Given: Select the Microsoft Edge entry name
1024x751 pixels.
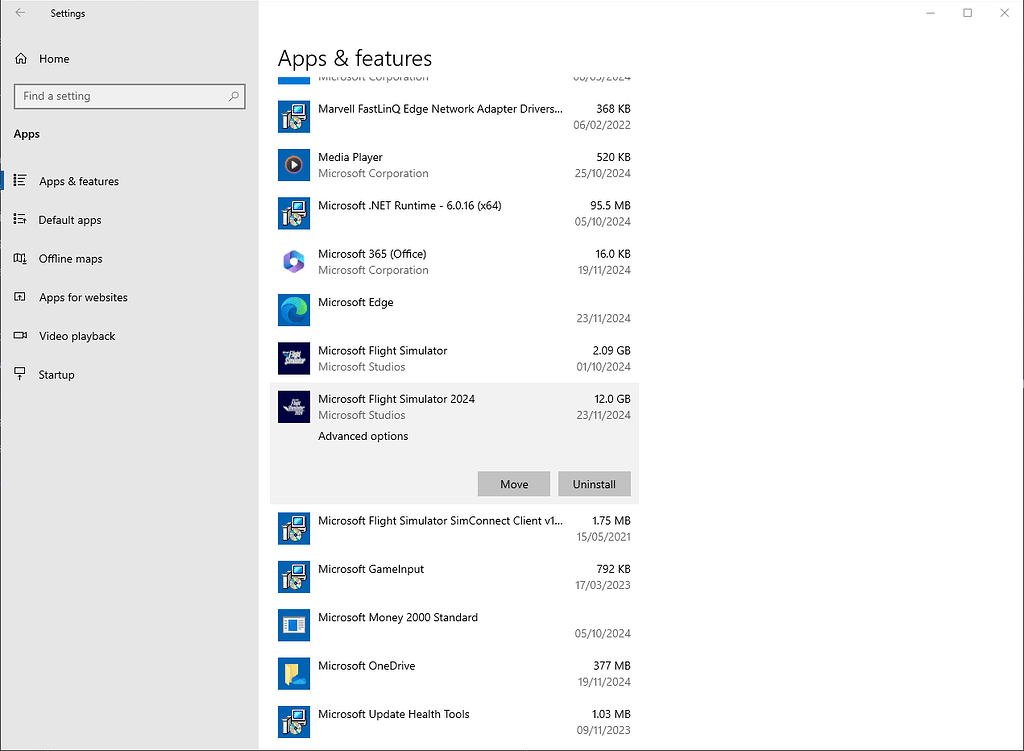Looking at the screenshot, I should click(355, 302).
